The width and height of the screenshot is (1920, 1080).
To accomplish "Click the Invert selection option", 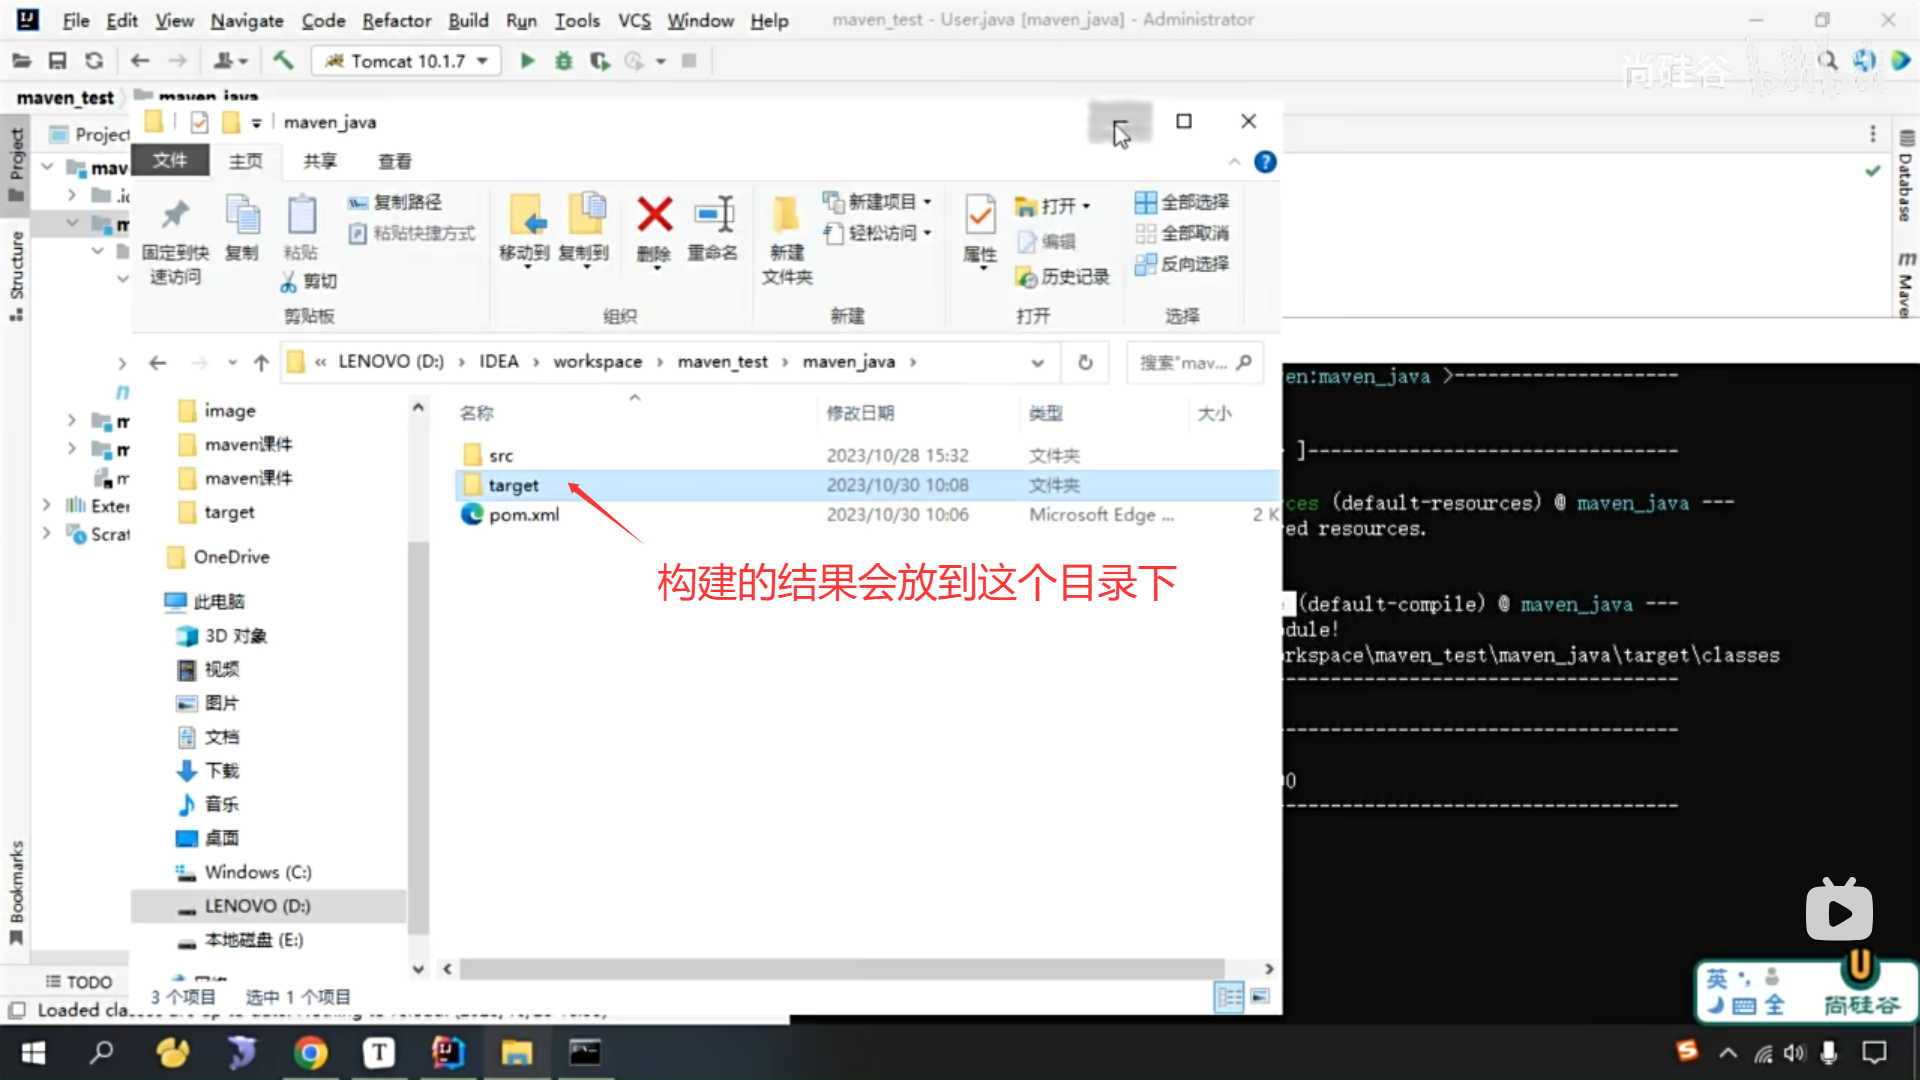I will coord(1183,264).
